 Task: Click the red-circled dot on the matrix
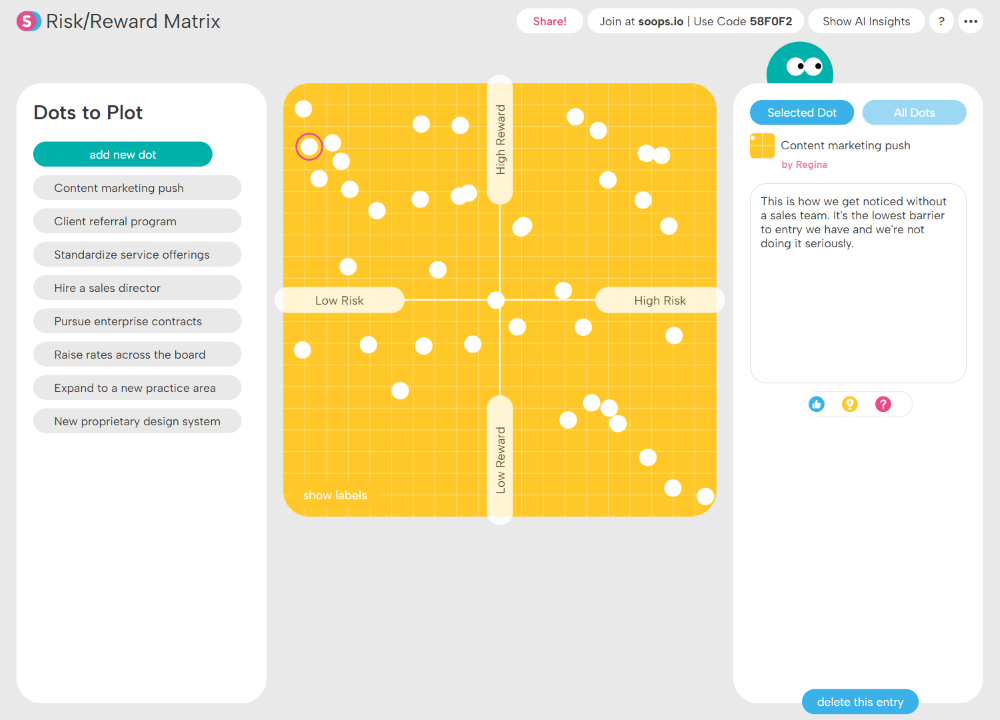[x=309, y=147]
